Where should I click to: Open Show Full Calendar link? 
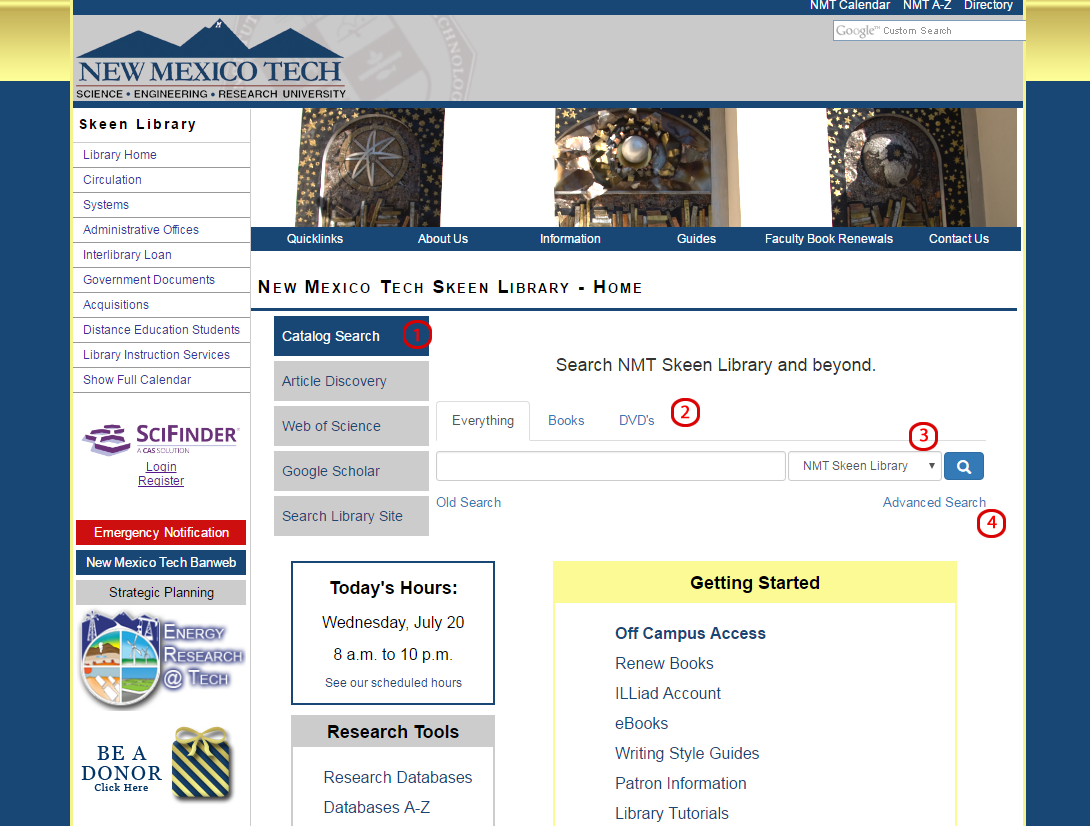point(137,380)
